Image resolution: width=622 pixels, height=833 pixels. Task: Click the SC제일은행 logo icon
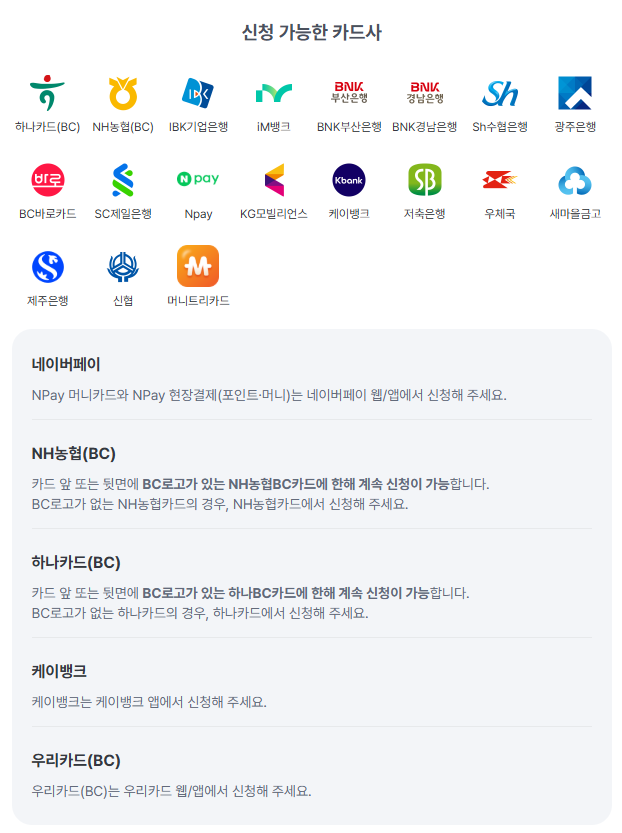click(123, 180)
